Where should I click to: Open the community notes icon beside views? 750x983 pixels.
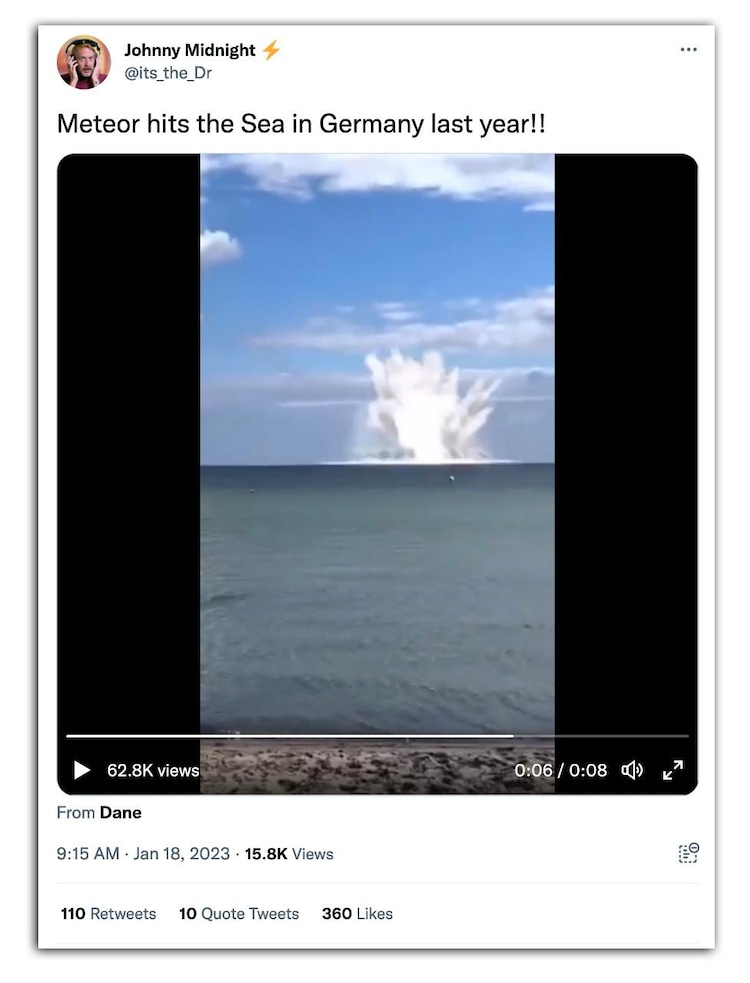[688, 853]
